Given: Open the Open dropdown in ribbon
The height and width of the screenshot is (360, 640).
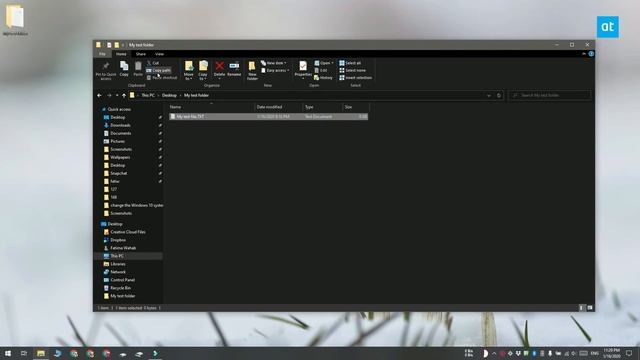Looking at the screenshot, I should [x=324, y=63].
